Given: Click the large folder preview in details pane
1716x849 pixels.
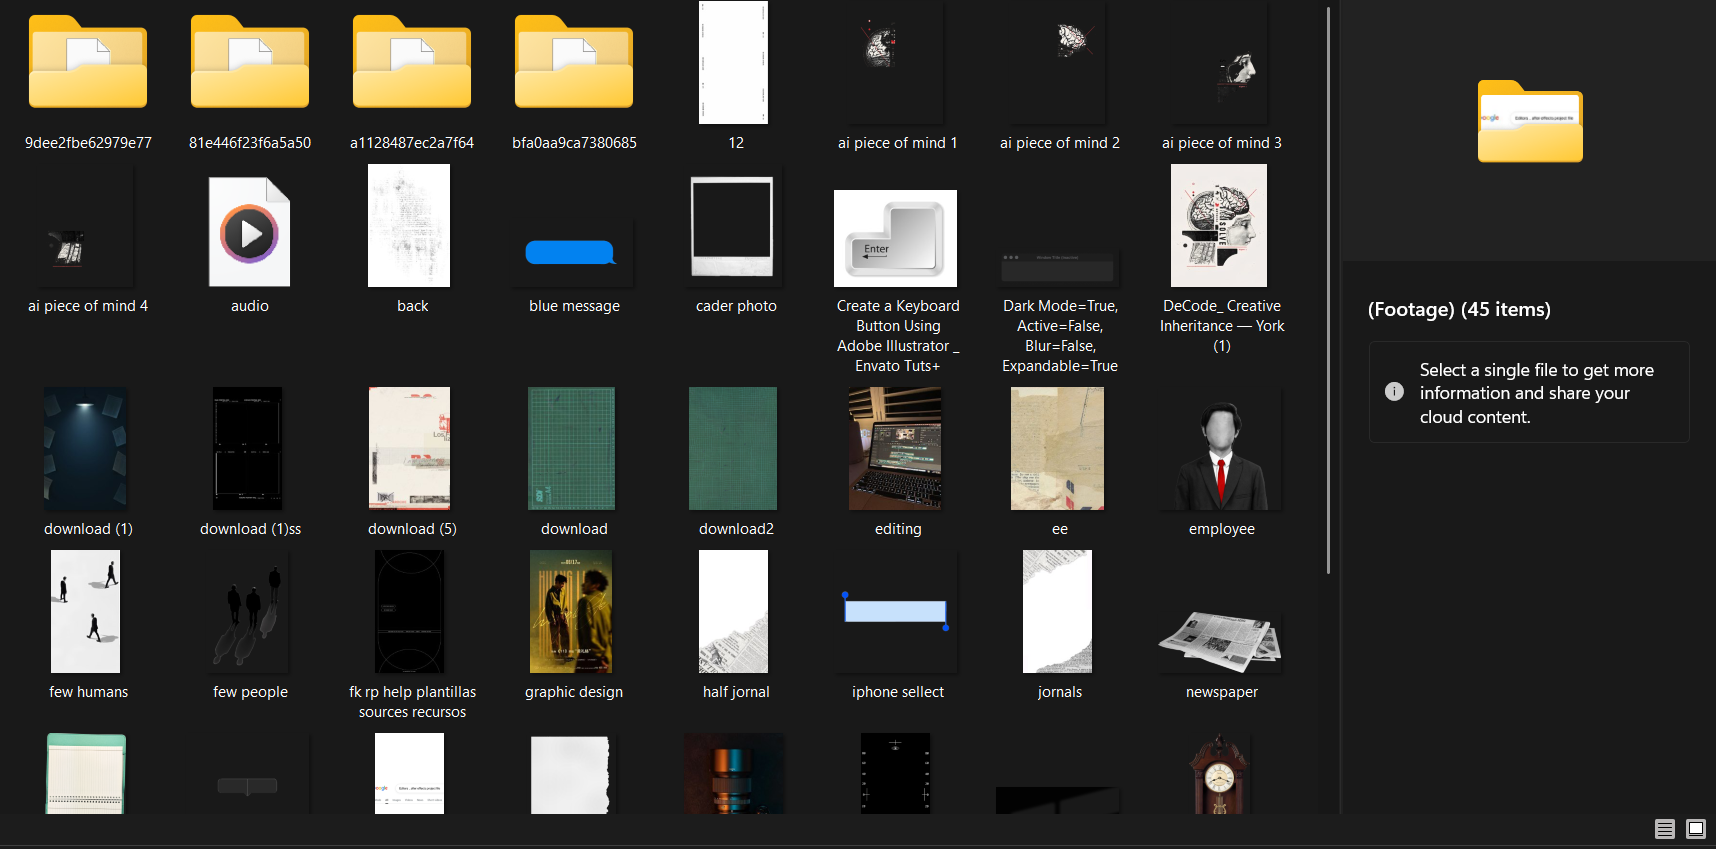Looking at the screenshot, I should click(1530, 122).
